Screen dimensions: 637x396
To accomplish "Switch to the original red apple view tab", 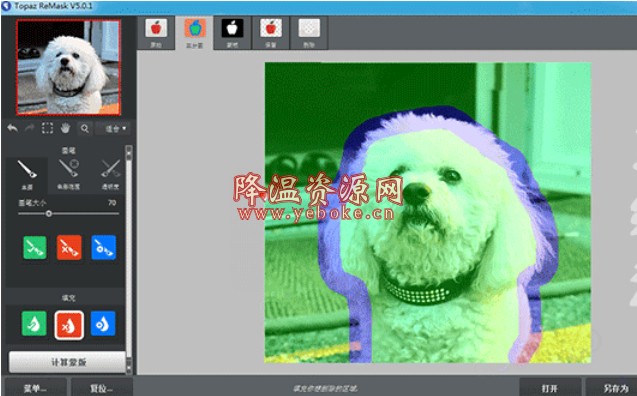I will click(156, 33).
